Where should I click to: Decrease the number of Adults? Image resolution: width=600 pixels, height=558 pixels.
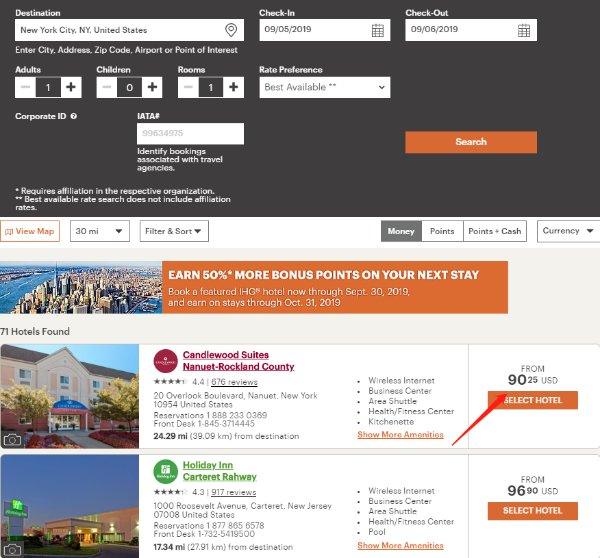(x=26, y=87)
